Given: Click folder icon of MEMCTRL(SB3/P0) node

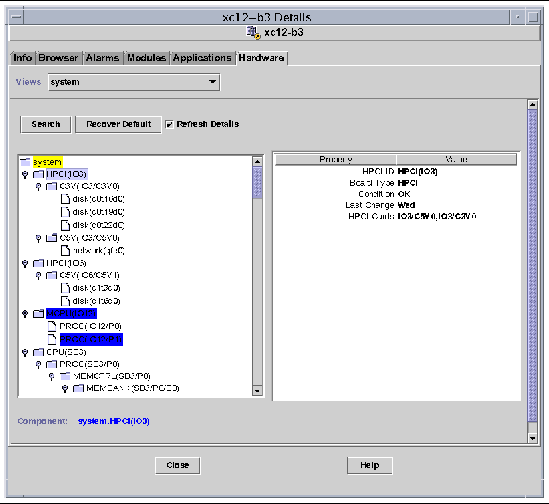Looking at the screenshot, I should [x=65, y=376].
